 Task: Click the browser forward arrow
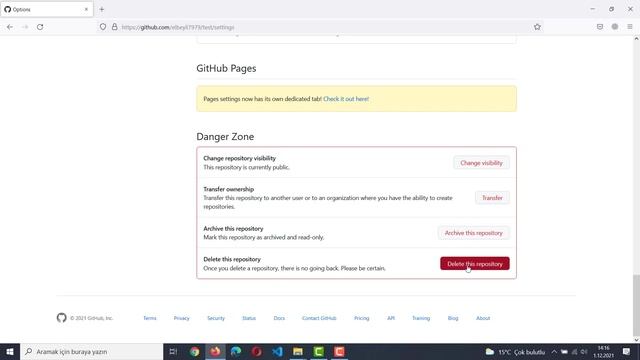tap(25, 27)
